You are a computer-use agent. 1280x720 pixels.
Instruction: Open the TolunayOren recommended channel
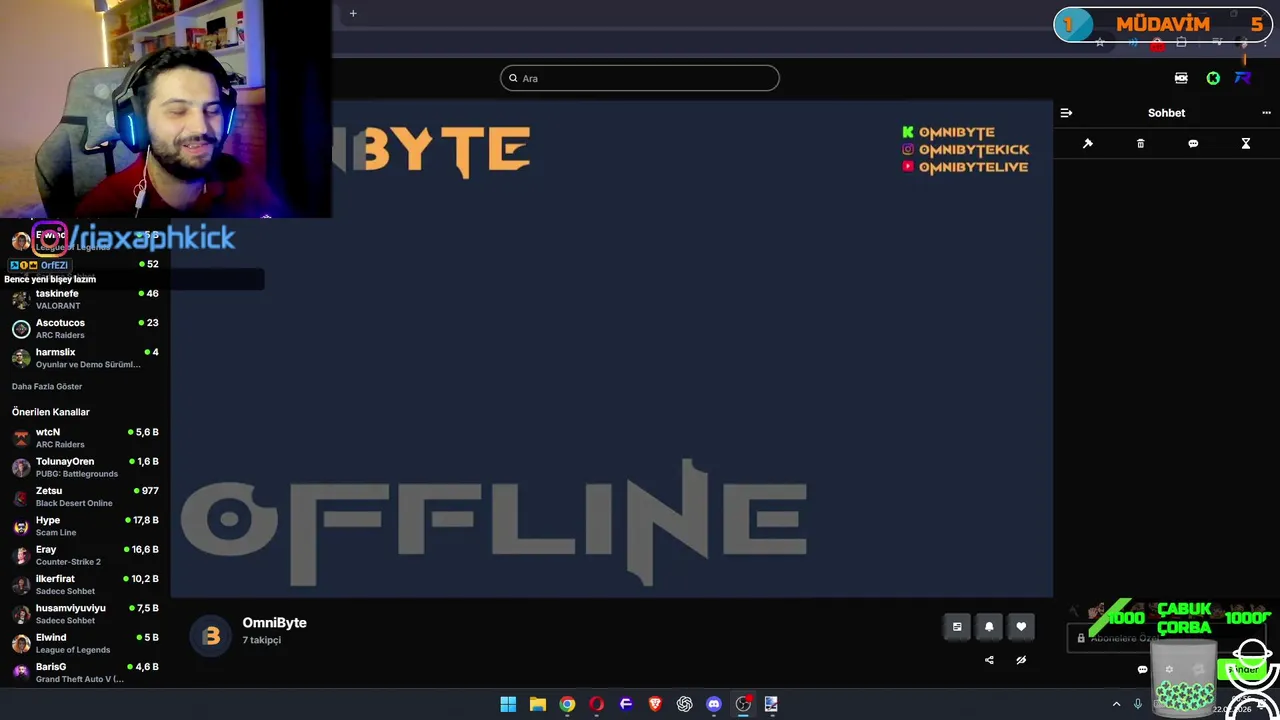click(85, 467)
